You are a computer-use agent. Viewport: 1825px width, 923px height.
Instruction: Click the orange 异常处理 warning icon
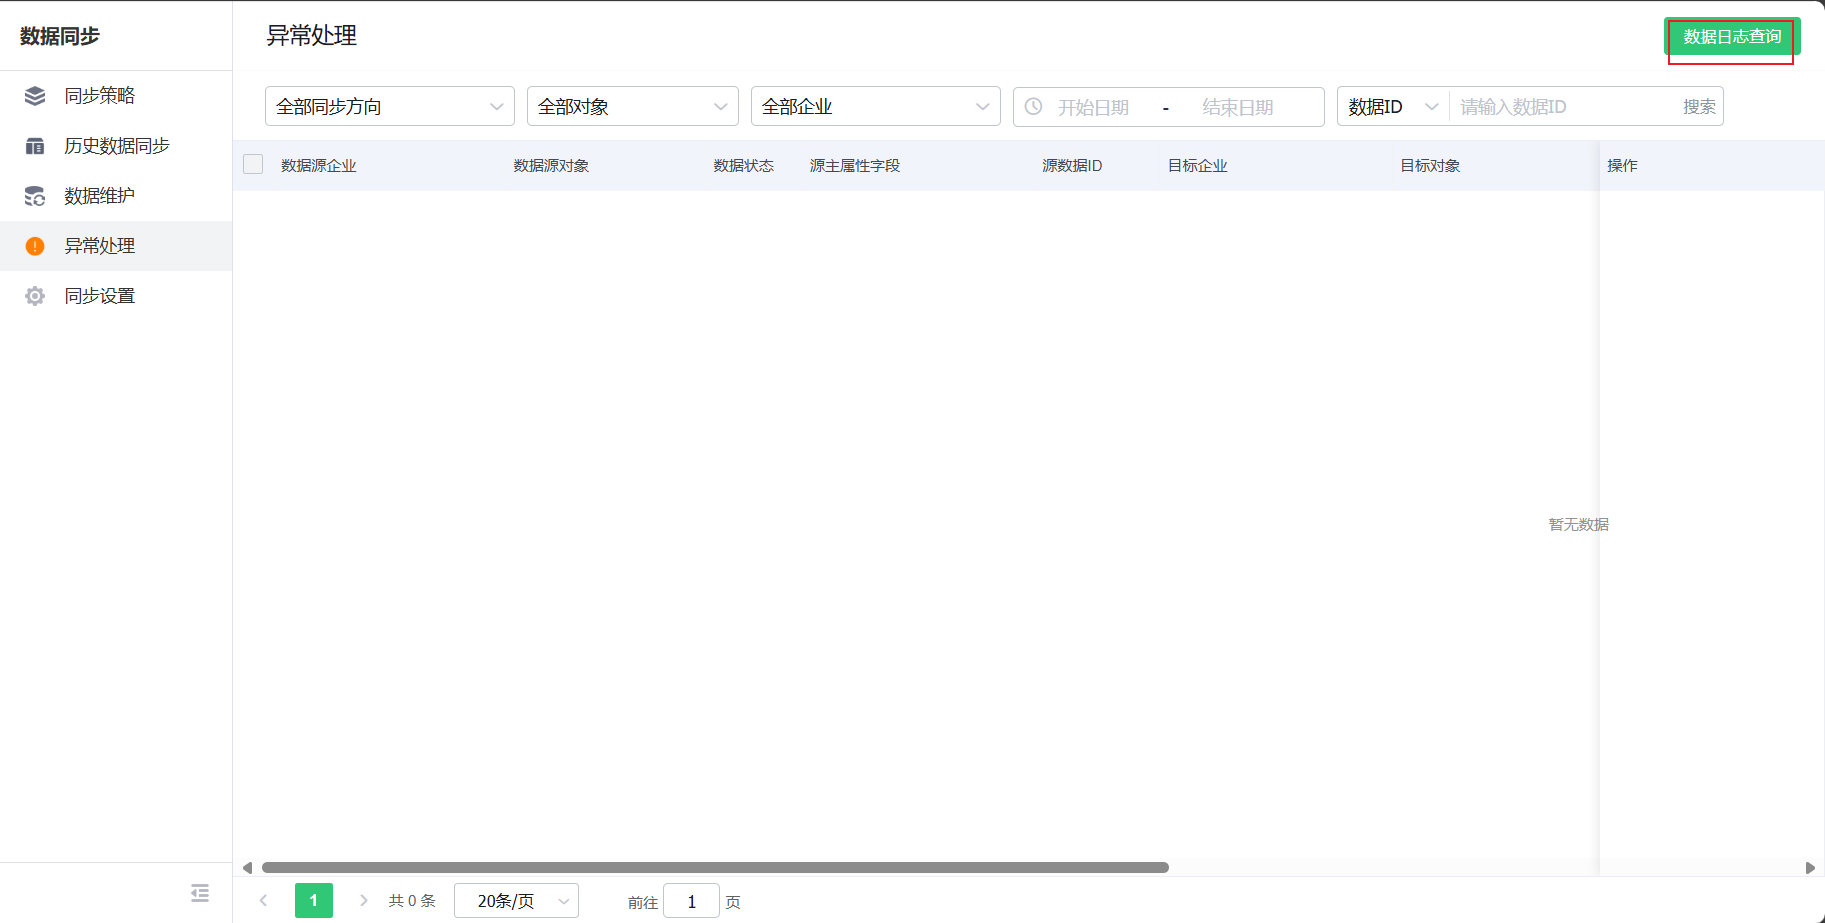pyautogui.click(x=34, y=245)
